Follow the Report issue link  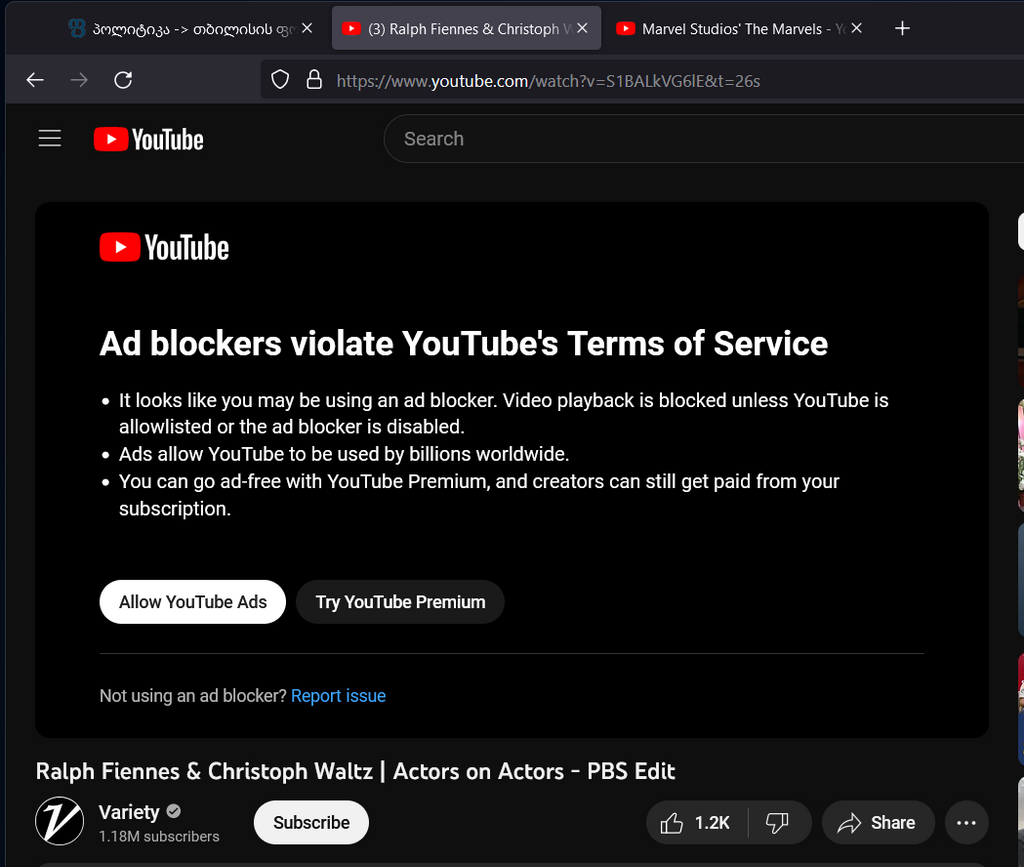338,696
